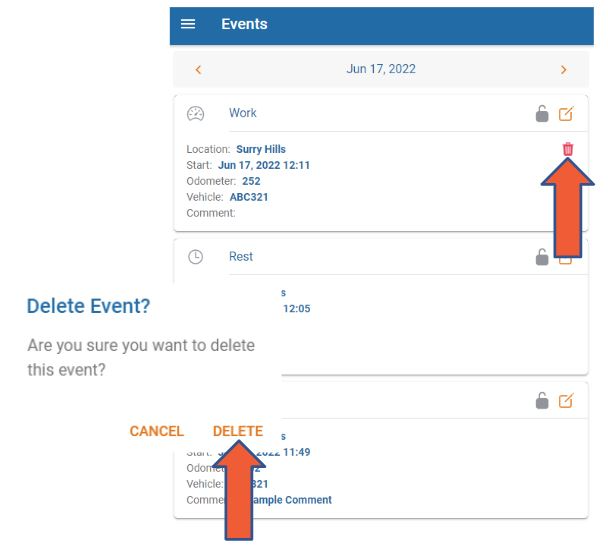Click the Events header title

pyautogui.click(x=244, y=24)
